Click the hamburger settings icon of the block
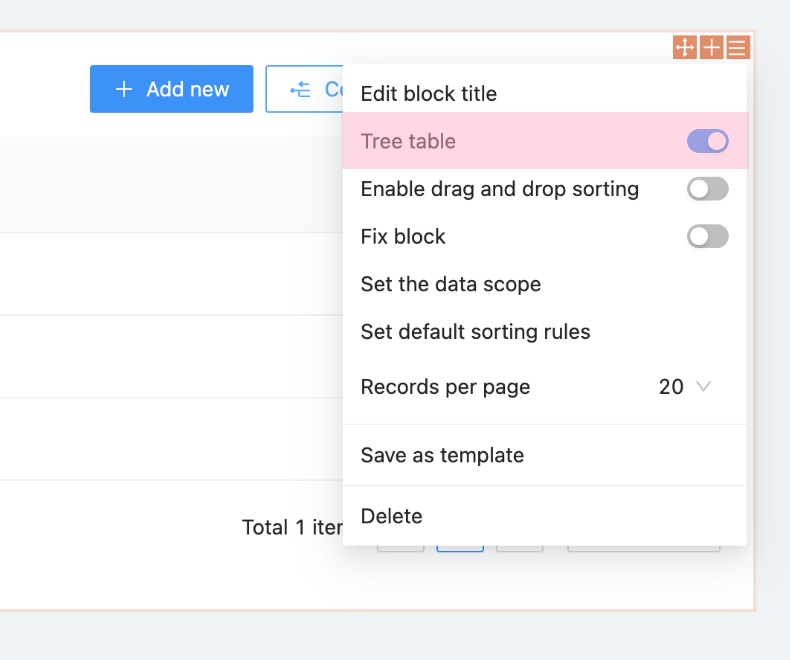The image size is (790, 660). pos(738,48)
